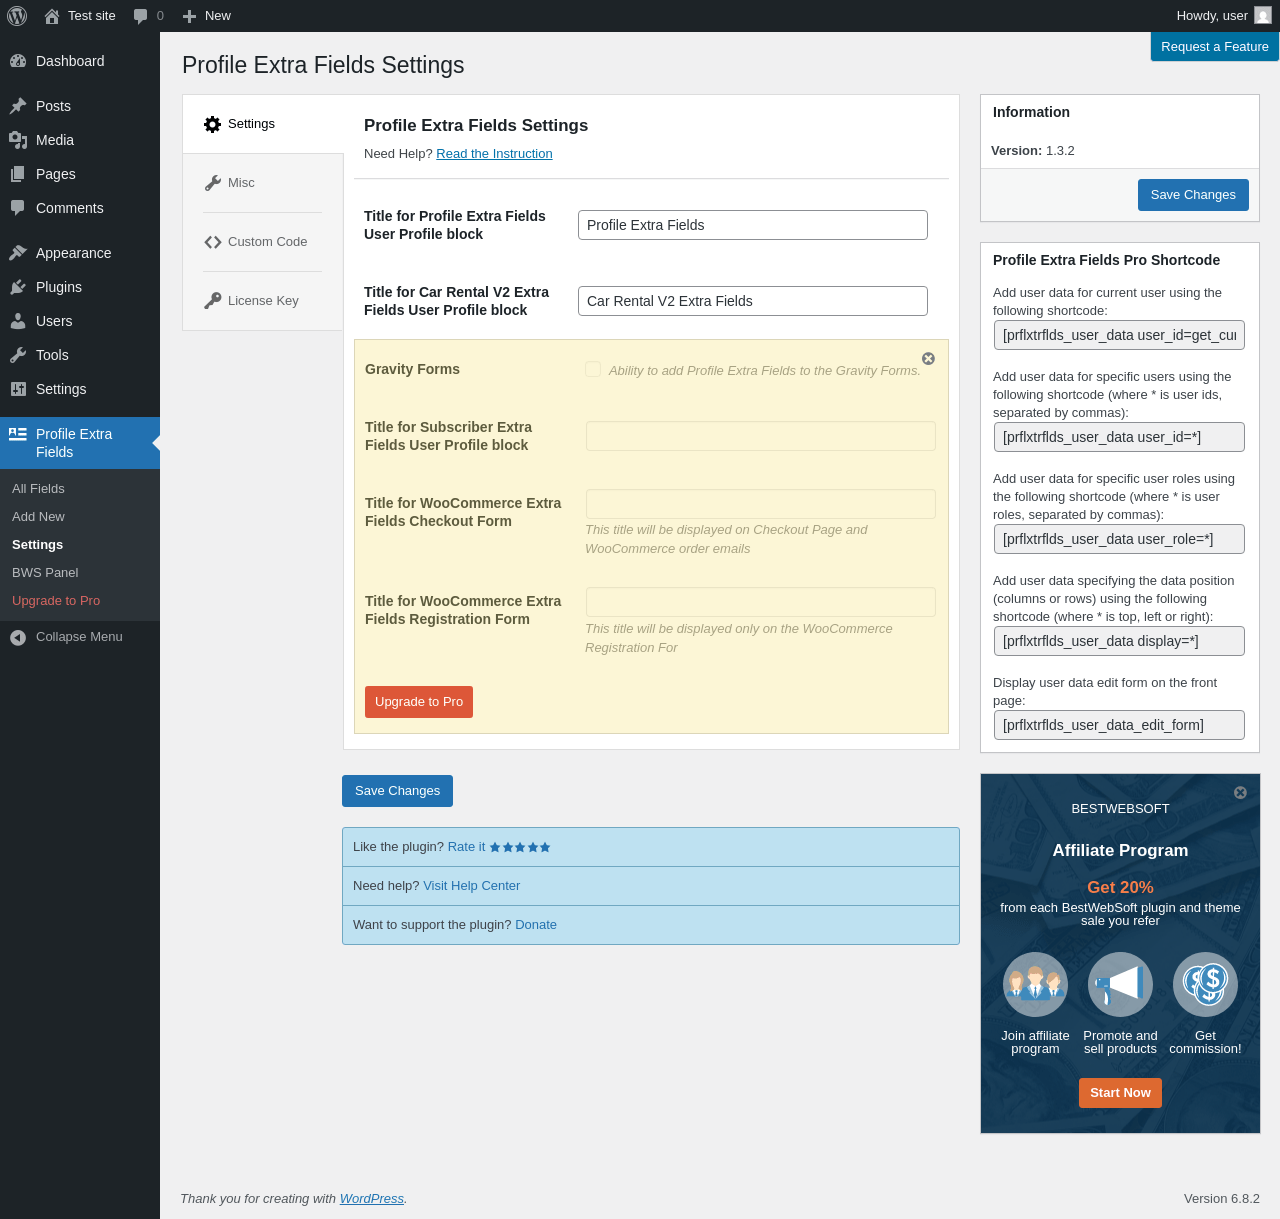The height and width of the screenshot is (1219, 1280).
Task: Open the Visit Help Center link
Action: coord(472,886)
